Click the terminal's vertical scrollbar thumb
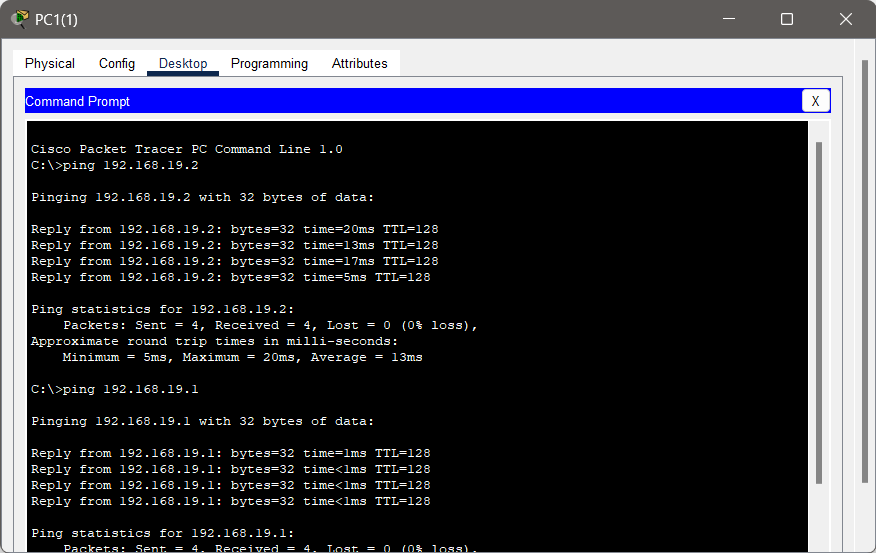The width and height of the screenshot is (876, 553). (818, 313)
